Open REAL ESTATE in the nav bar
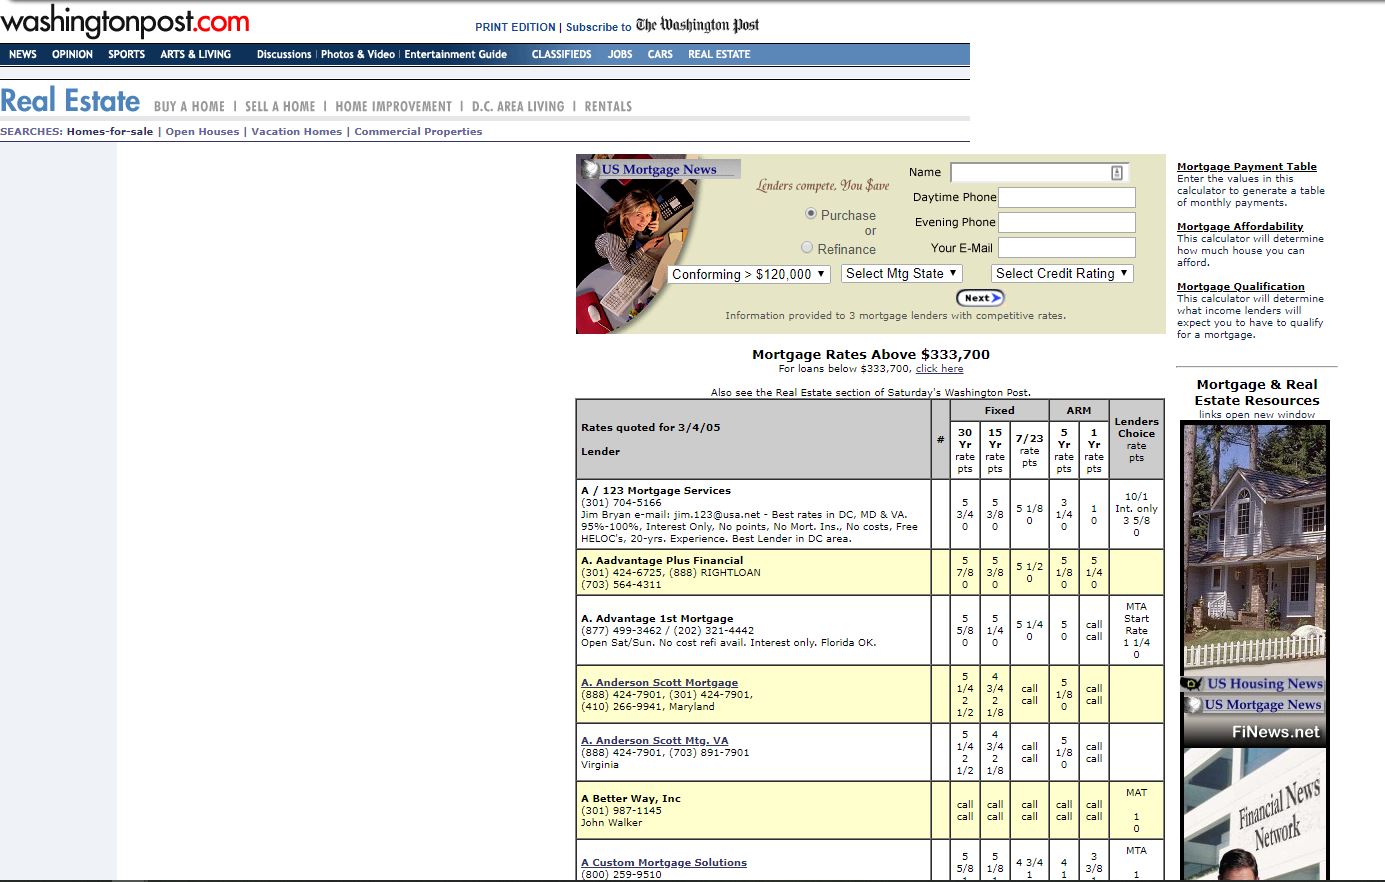This screenshot has width=1385, height=882. click(x=719, y=54)
